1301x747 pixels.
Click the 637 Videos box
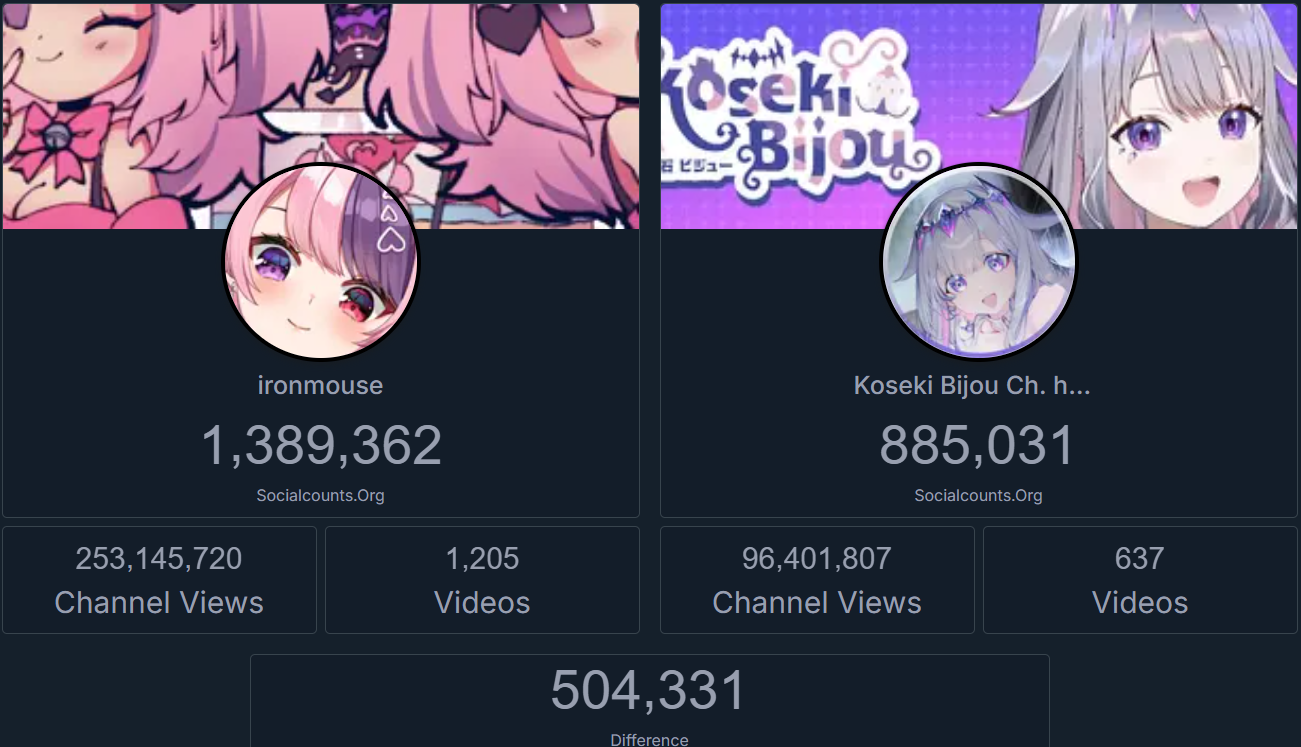pos(1140,580)
